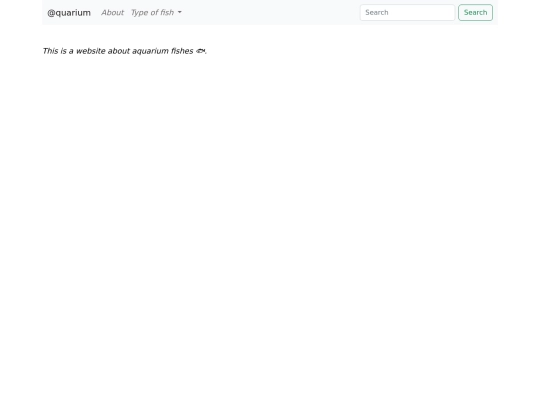Focus the Search input field
This screenshot has width=540, height=405.
407,12
